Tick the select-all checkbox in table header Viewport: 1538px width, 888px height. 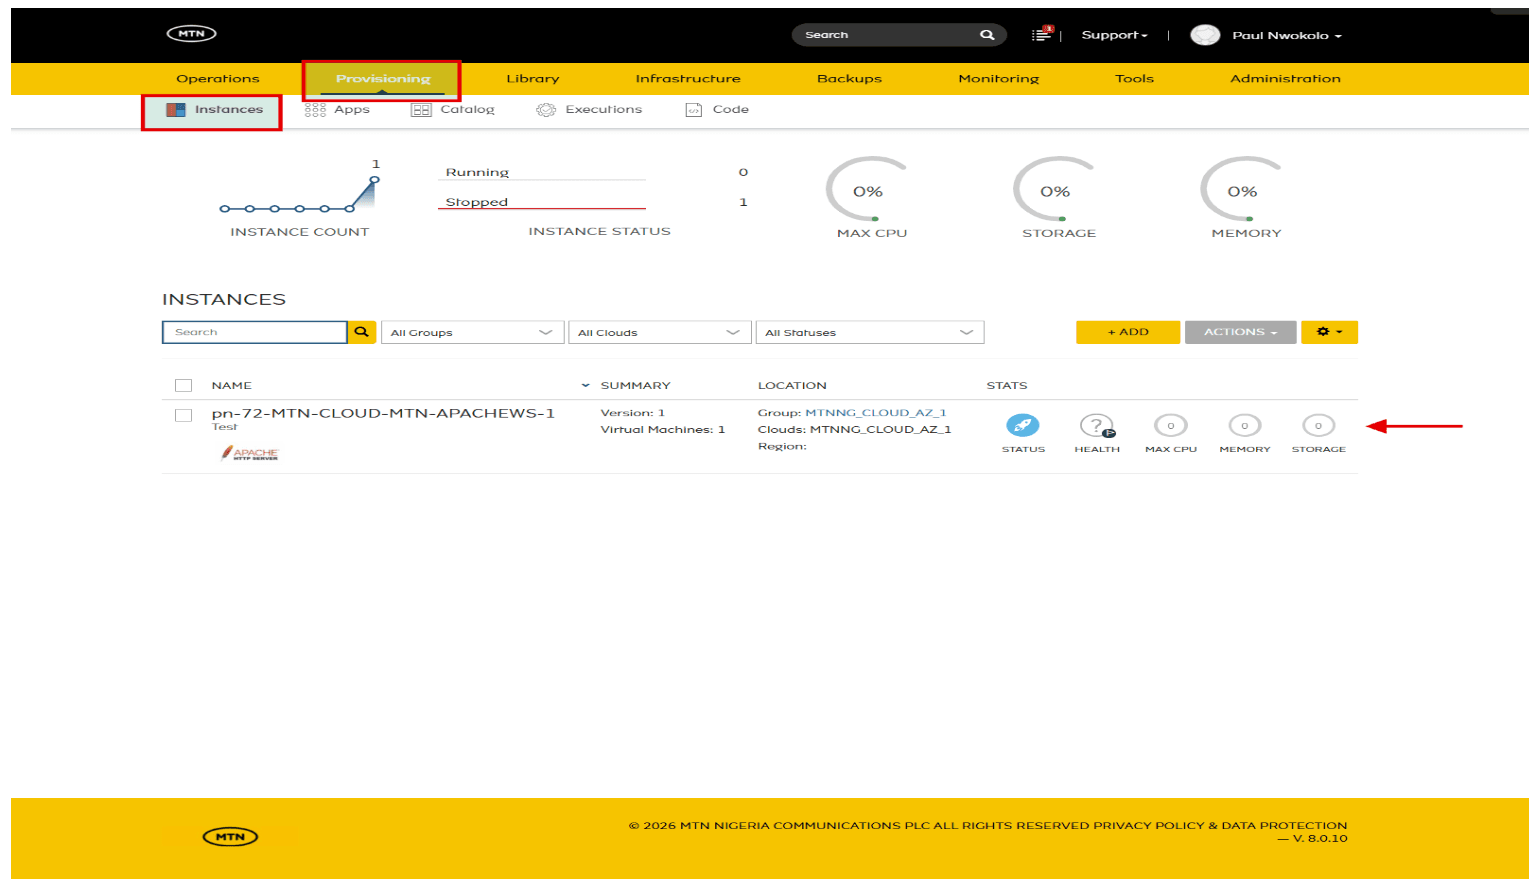click(183, 385)
